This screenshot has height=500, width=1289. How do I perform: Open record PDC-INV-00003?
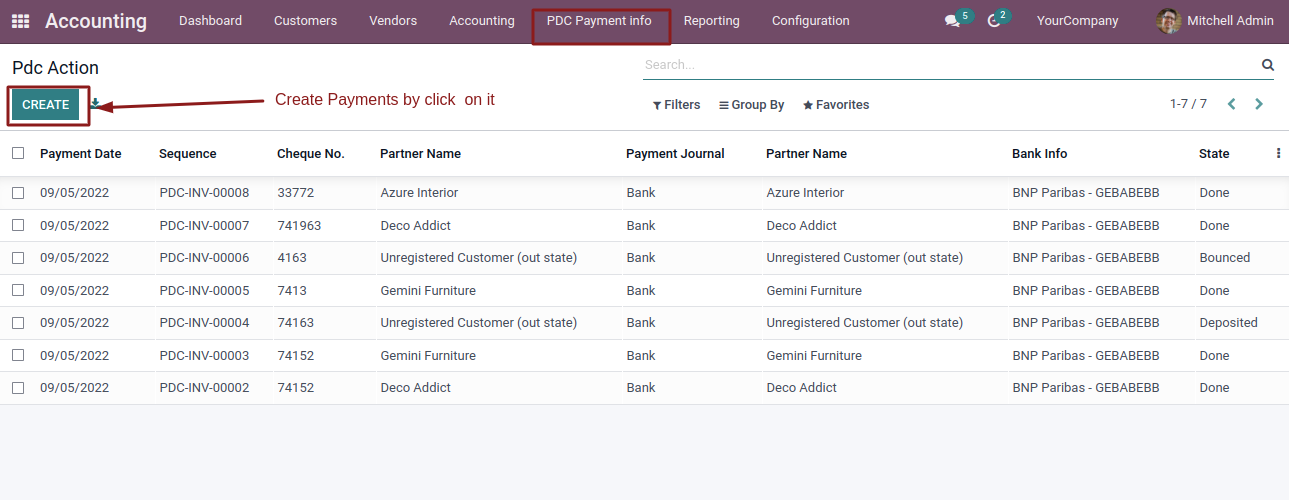(204, 356)
